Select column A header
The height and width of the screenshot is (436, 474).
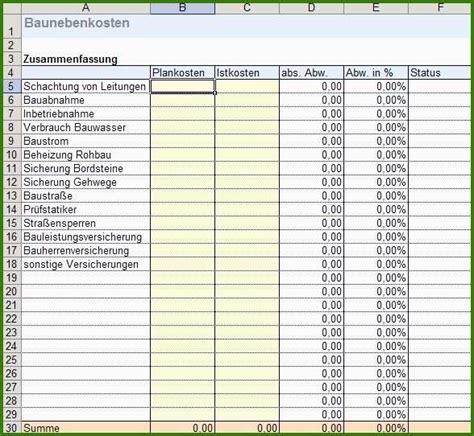86,7
